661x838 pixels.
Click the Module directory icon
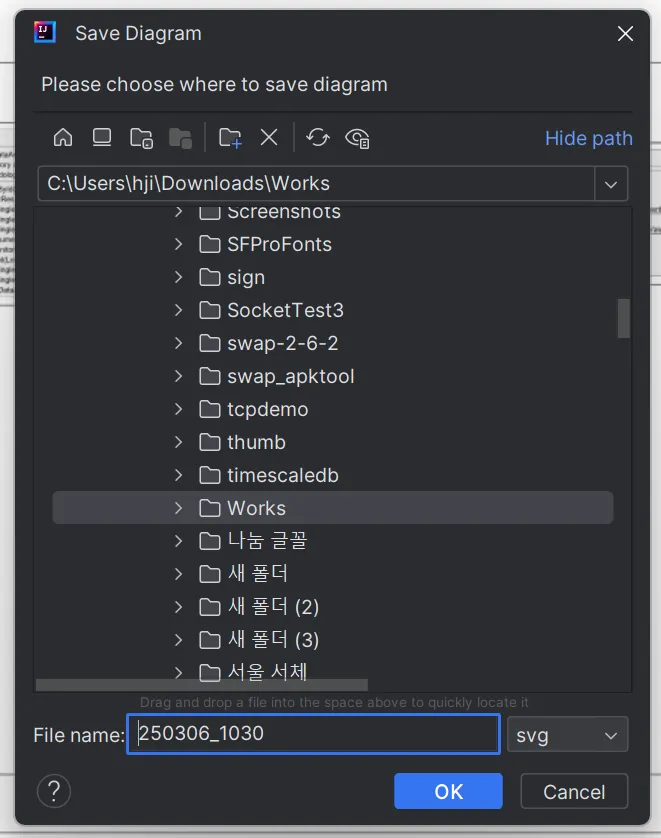181,138
